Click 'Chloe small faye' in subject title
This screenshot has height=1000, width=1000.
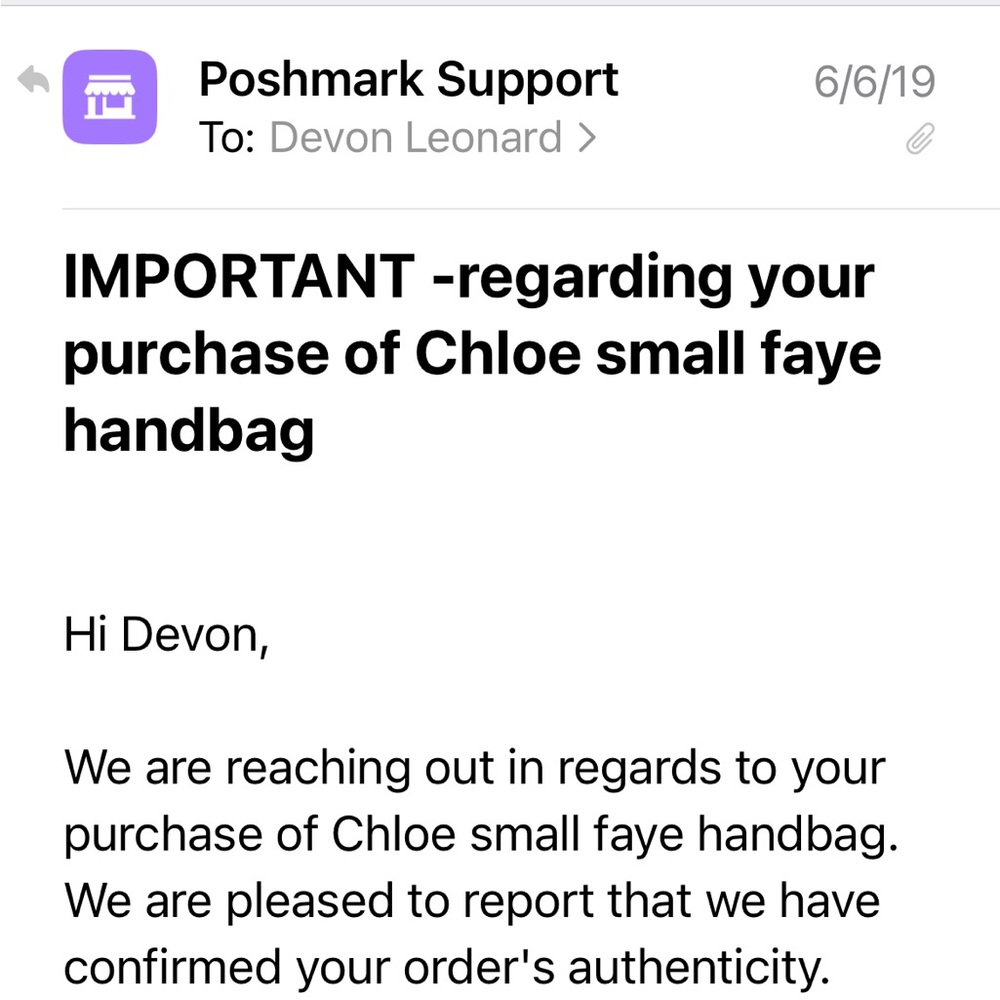click(x=649, y=354)
